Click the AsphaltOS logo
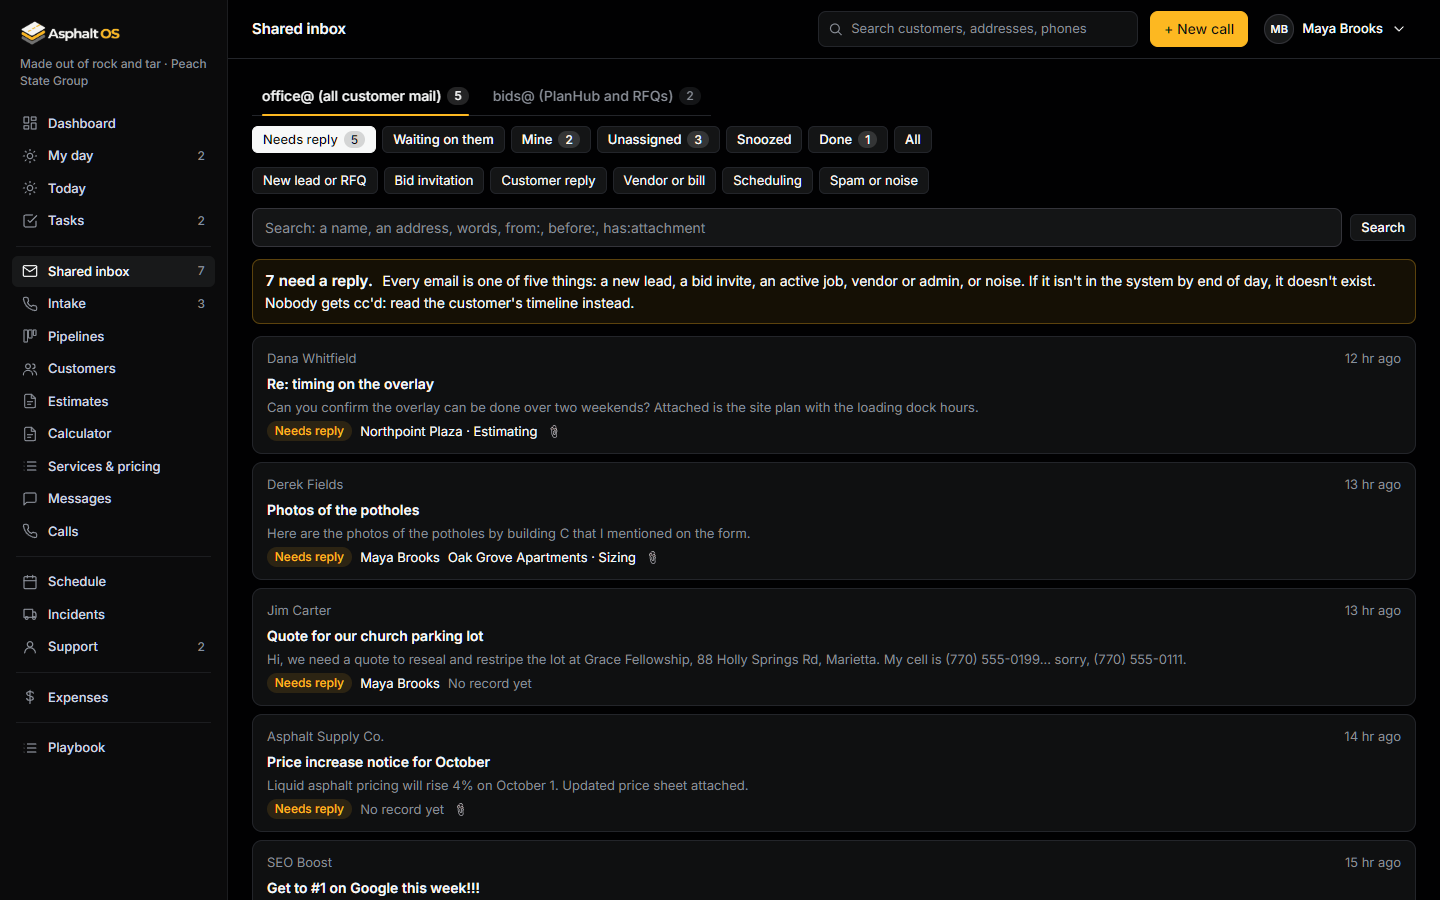Viewport: 1440px width, 900px height. coord(70,33)
